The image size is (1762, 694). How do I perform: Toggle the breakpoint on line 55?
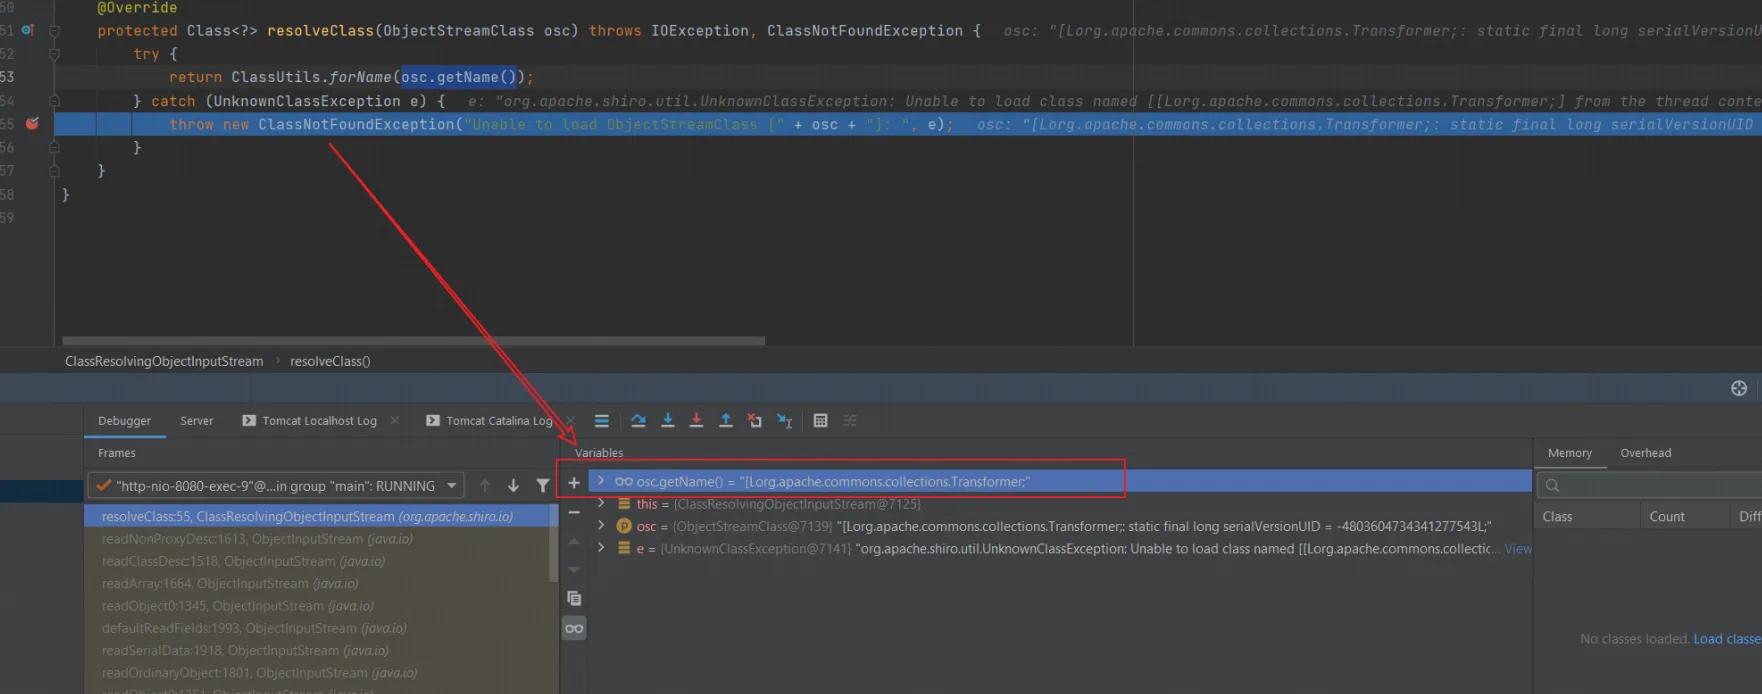[x=32, y=124]
